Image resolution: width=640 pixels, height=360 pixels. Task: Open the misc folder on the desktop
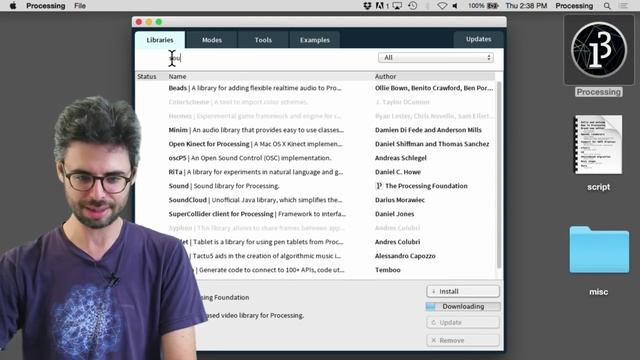[599, 249]
